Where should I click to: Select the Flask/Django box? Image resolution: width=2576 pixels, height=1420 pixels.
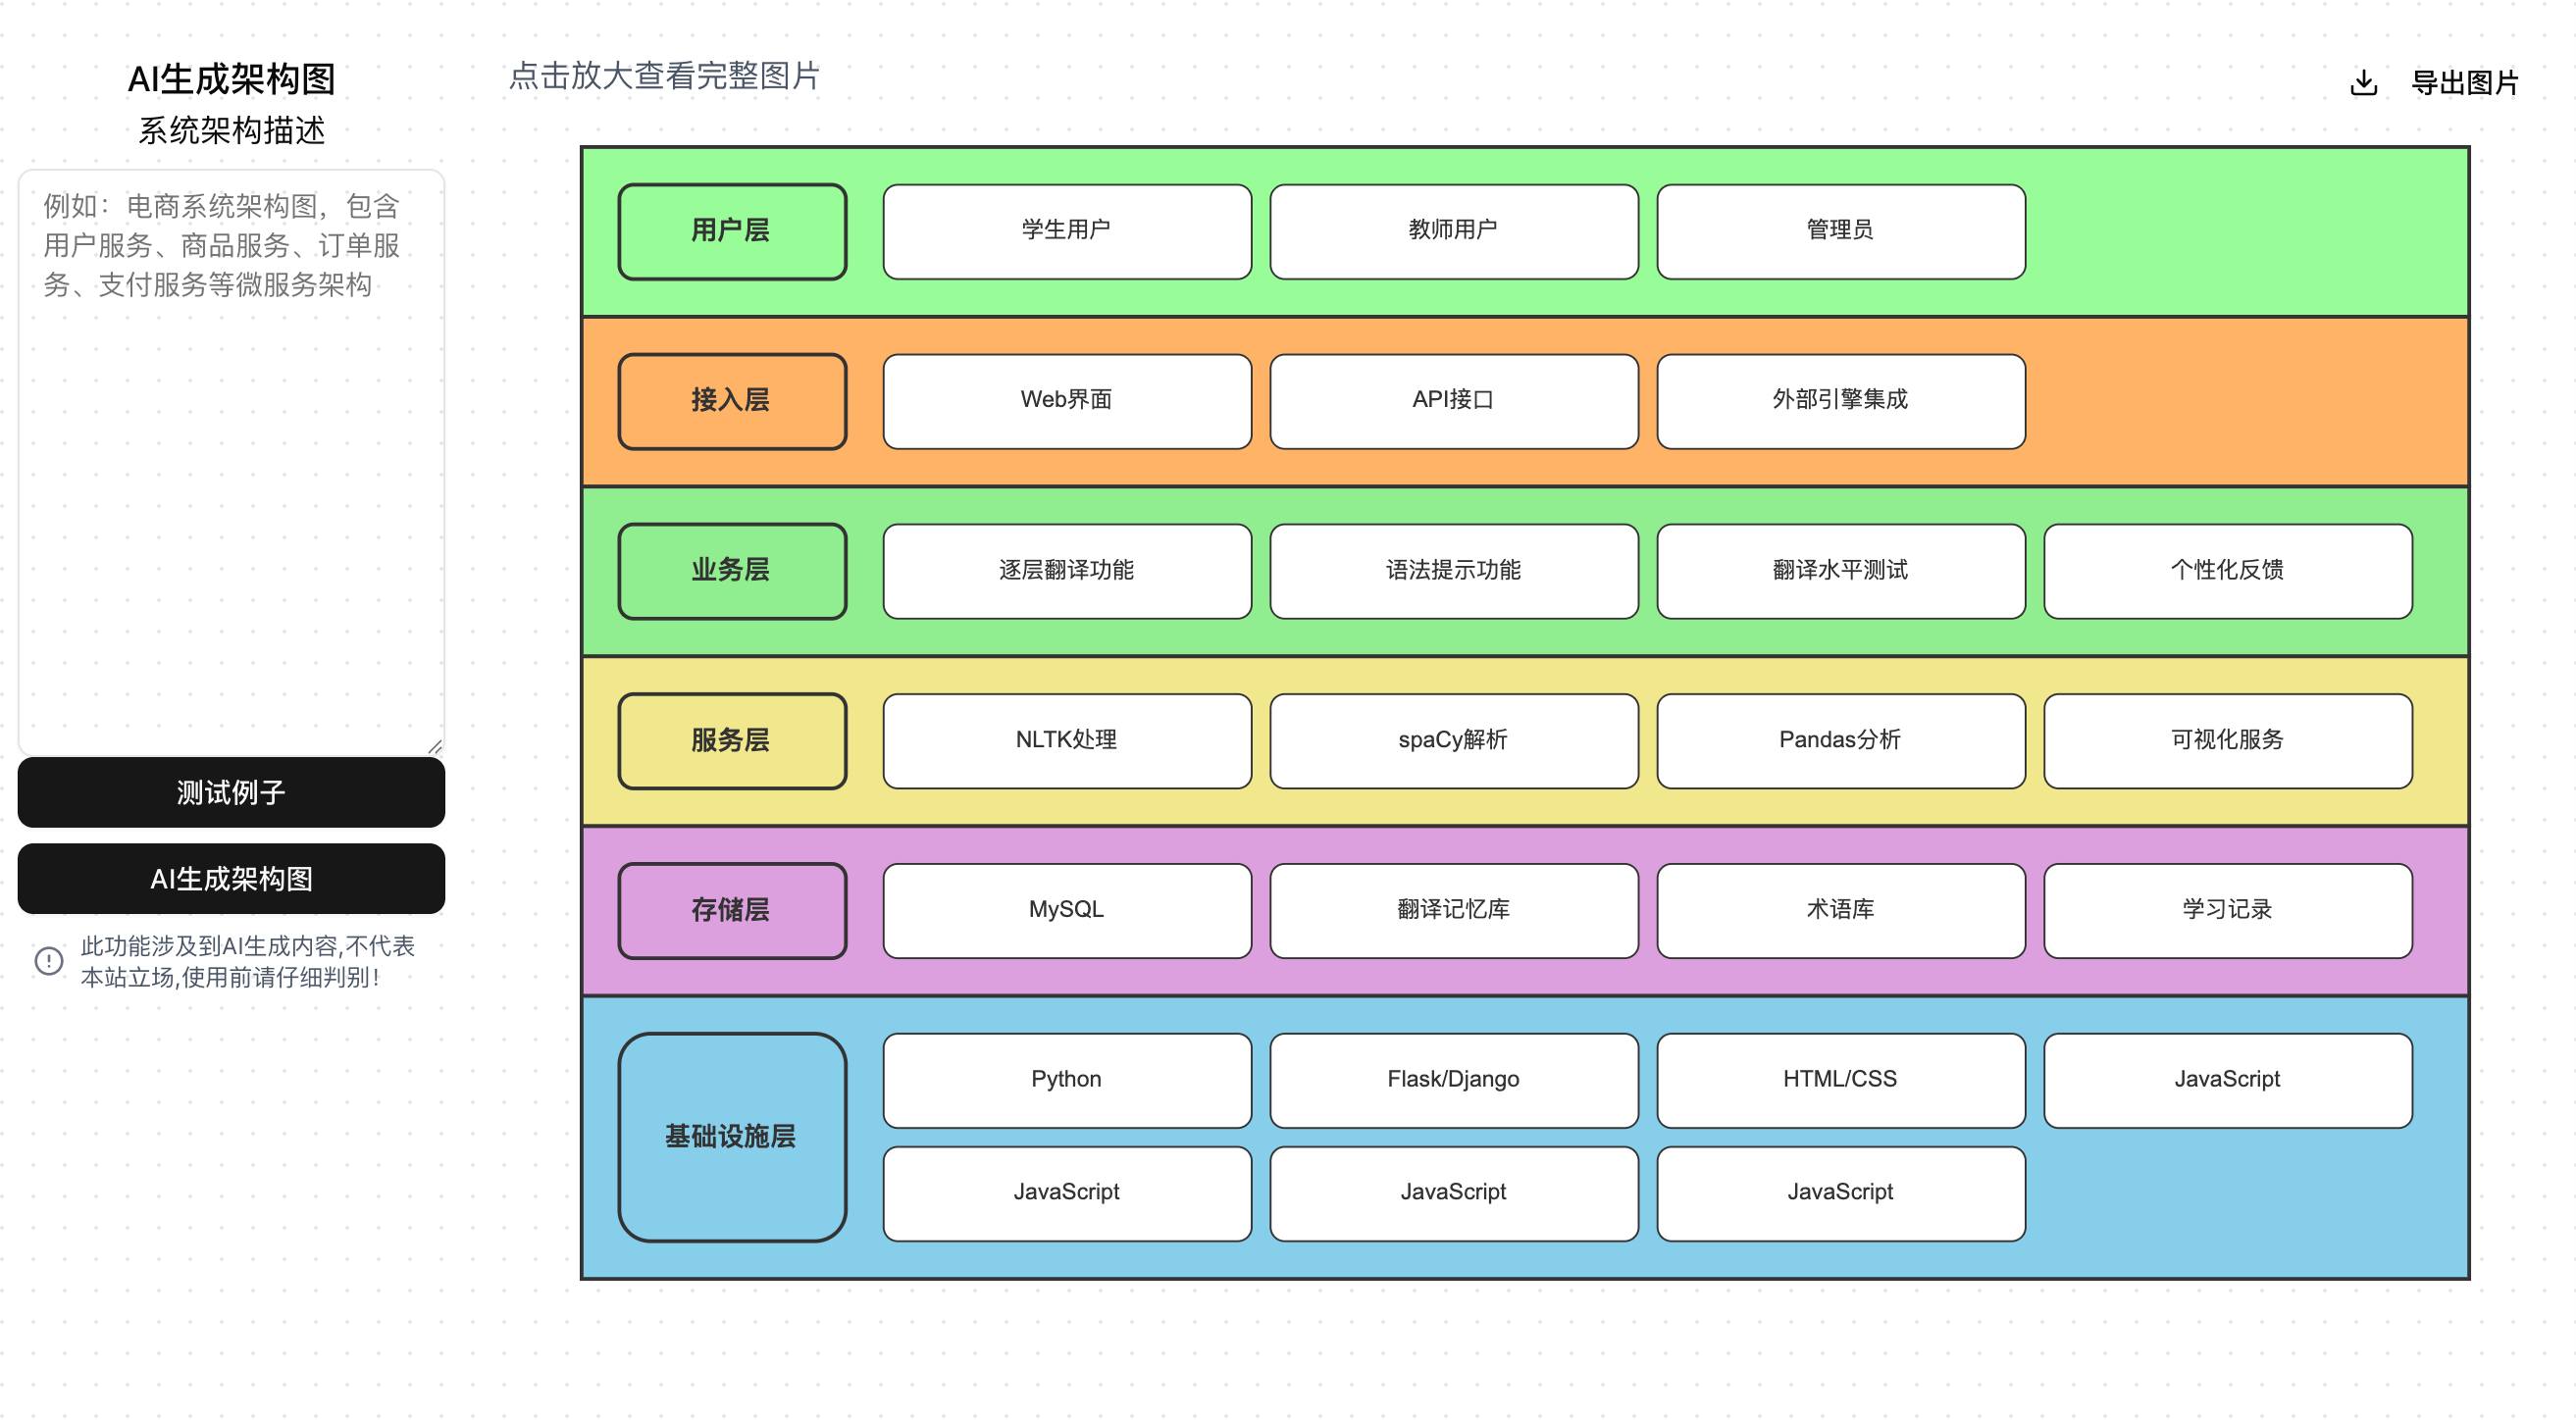tap(1453, 1080)
